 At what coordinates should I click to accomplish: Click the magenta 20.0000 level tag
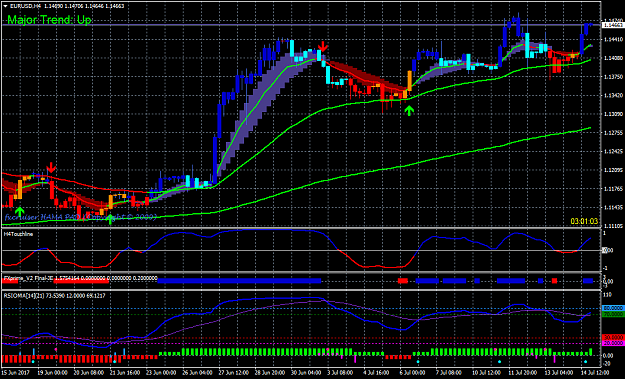pyautogui.click(x=613, y=343)
